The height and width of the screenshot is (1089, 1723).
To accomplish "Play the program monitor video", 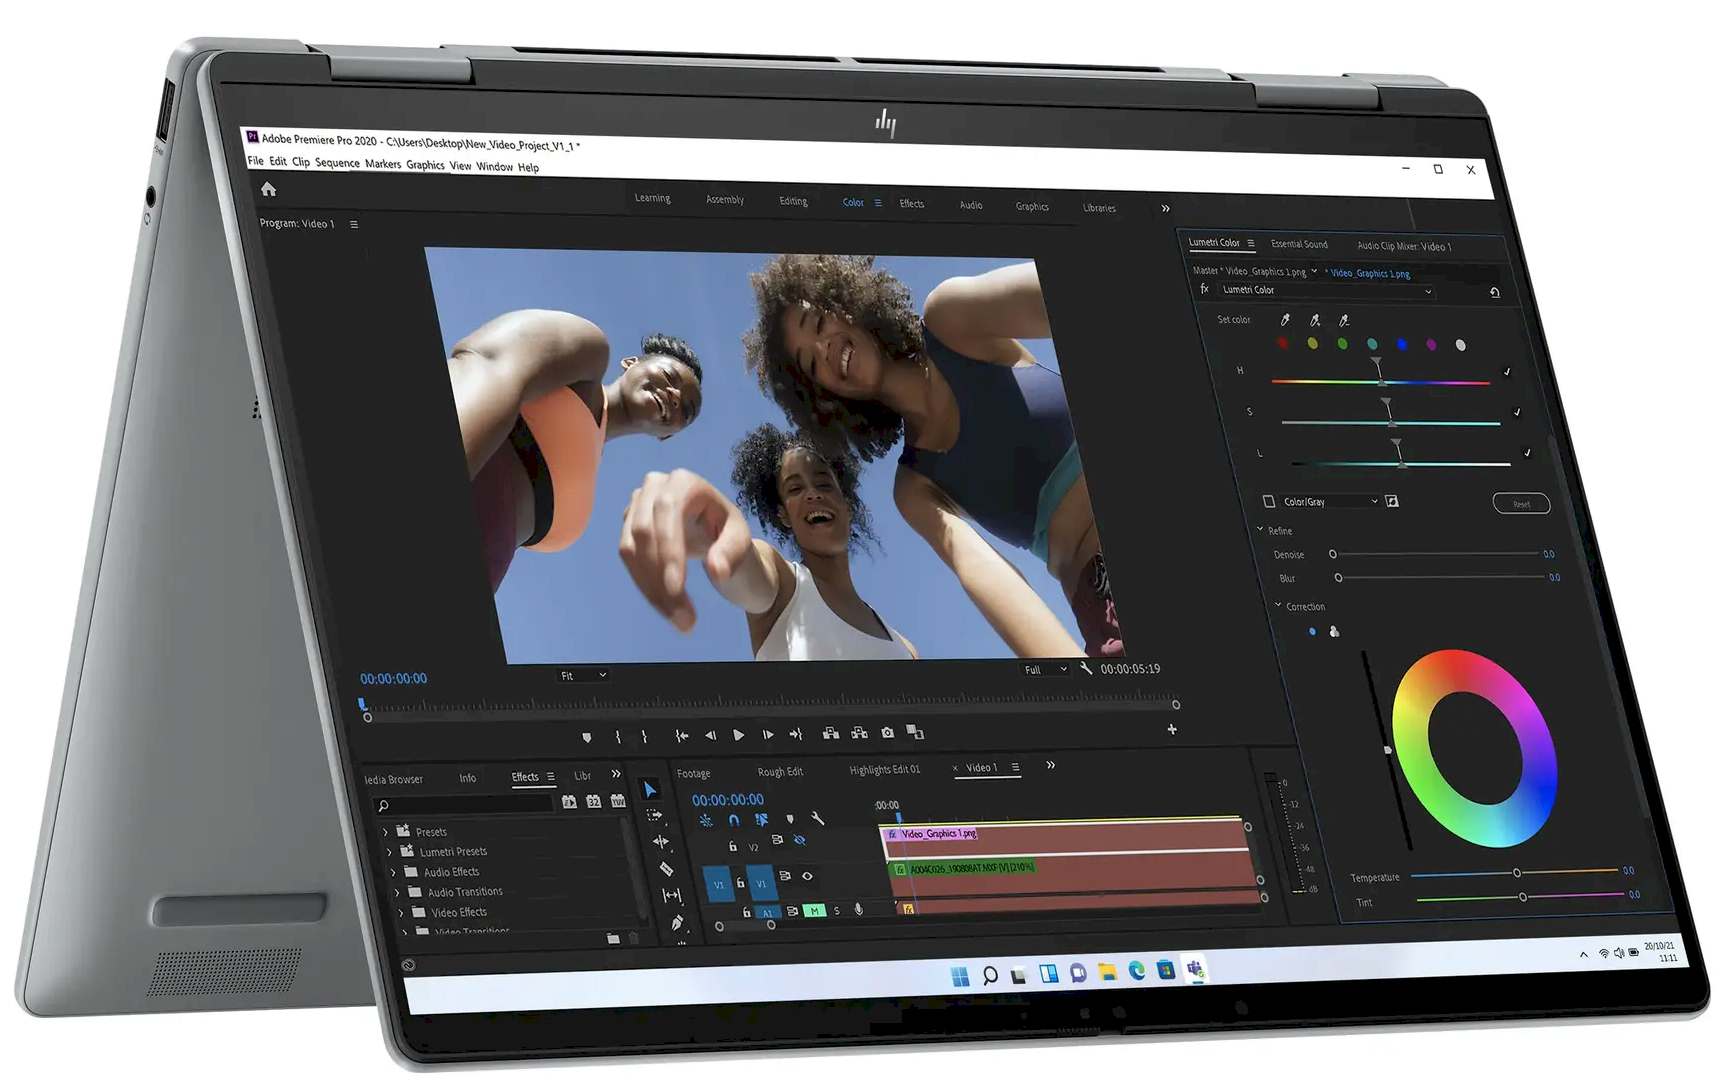I will tap(738, 735).
